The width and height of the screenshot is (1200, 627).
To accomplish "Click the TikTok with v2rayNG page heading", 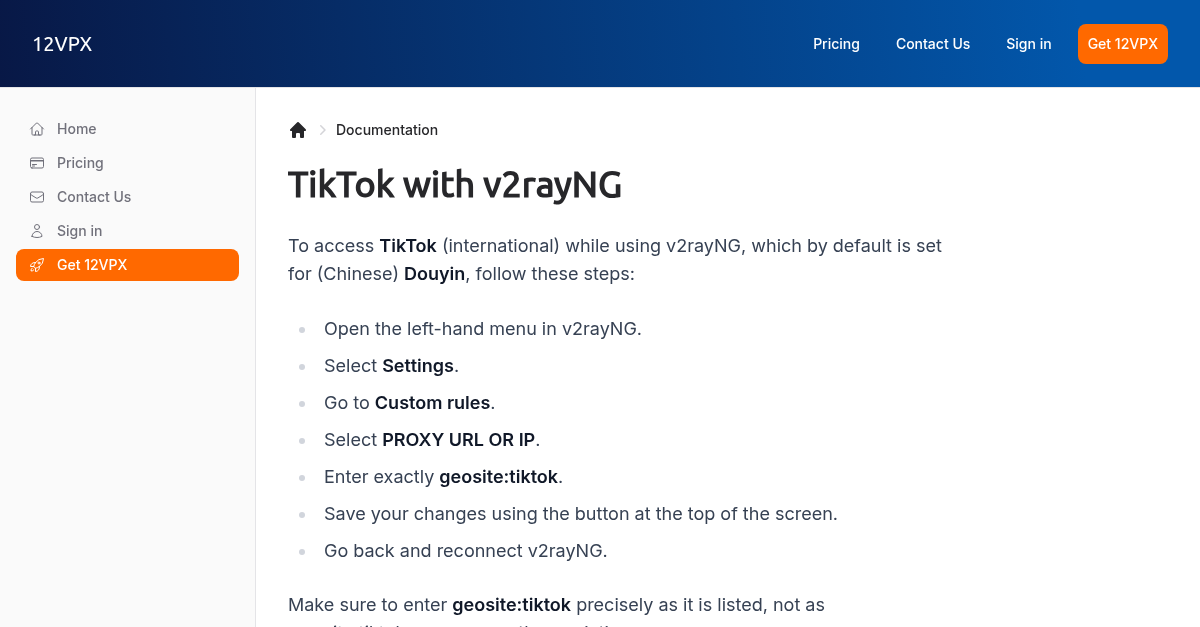I will coord(455,185).
